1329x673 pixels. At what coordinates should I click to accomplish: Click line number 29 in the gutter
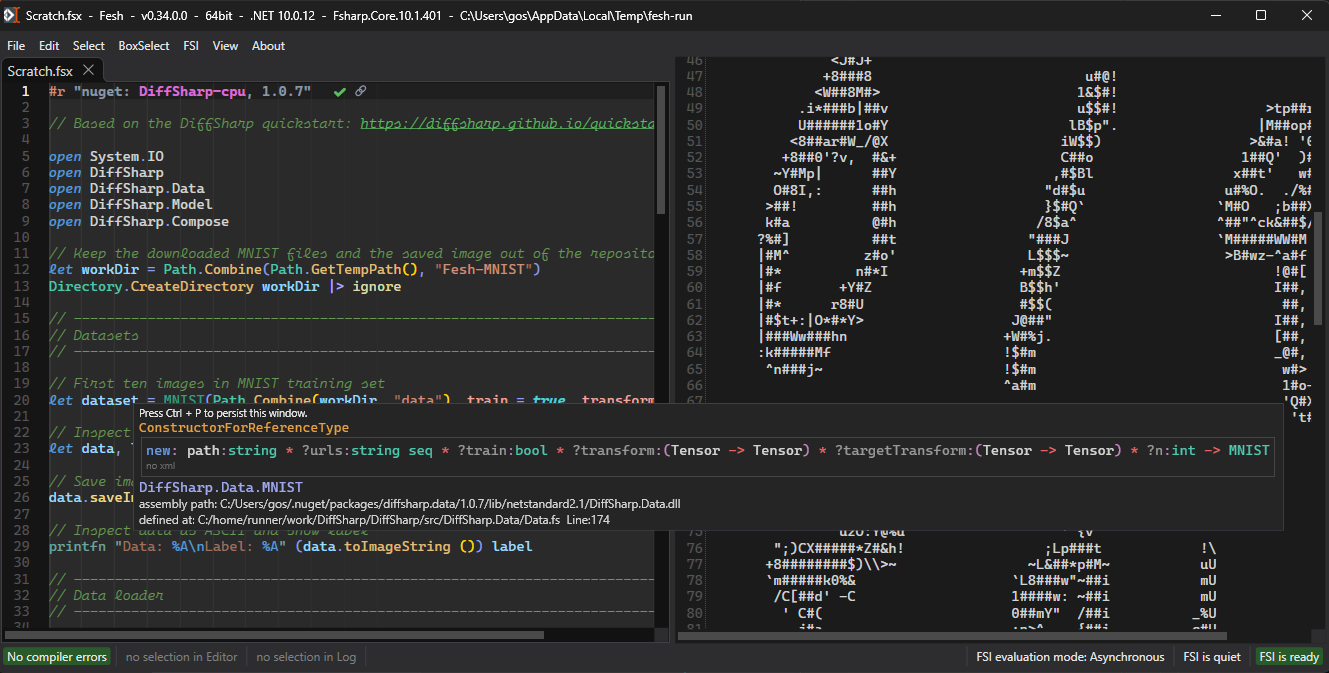point(22,546)
